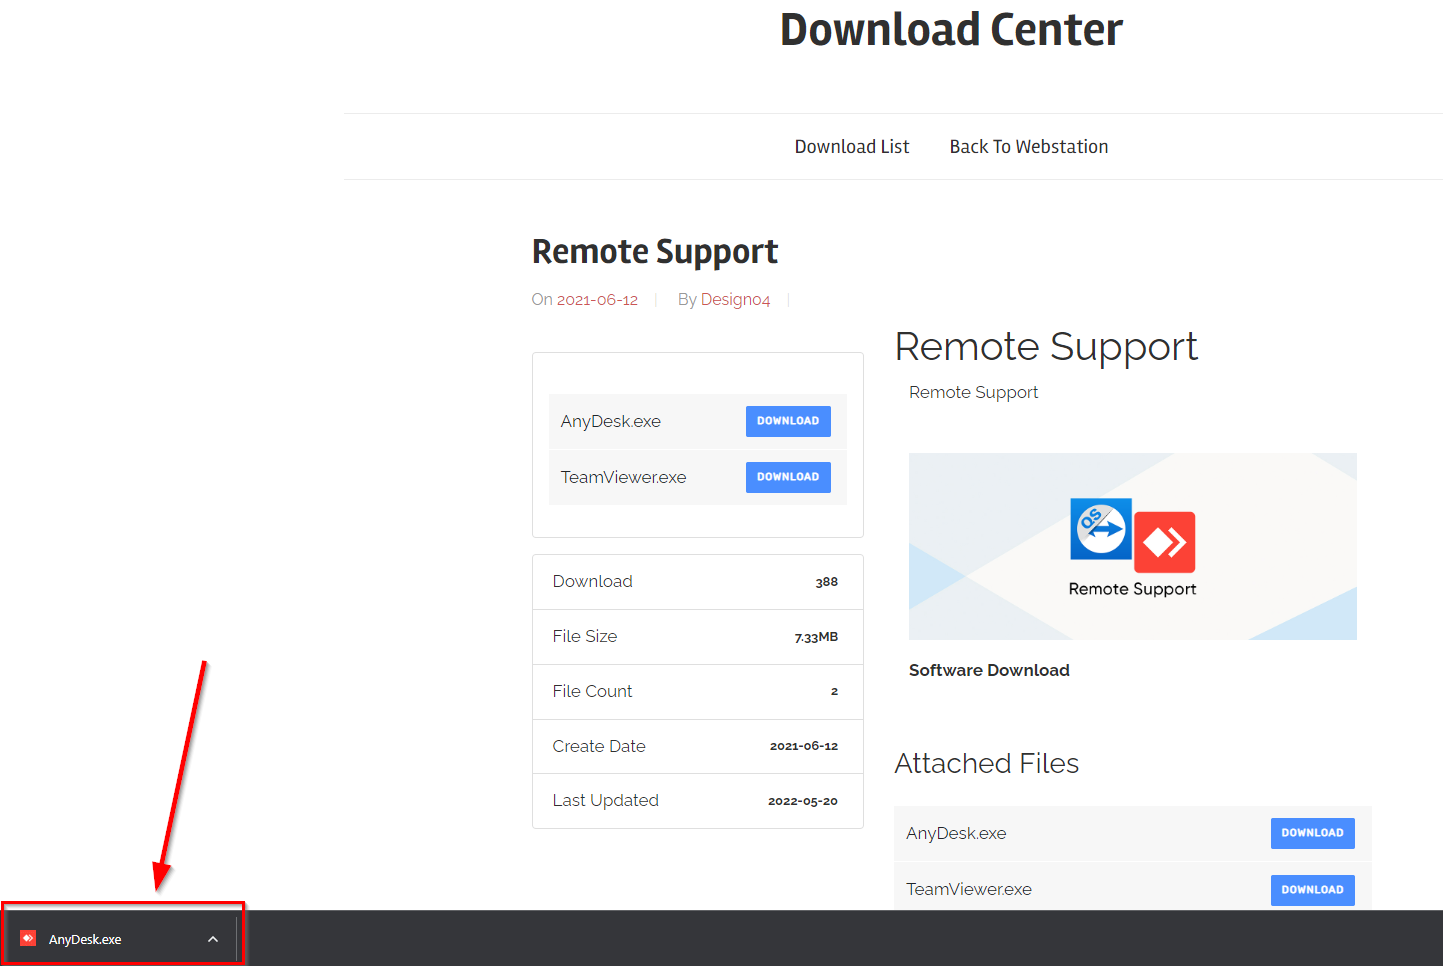
Task: Click the File Count row label
Action: pyautogui.click(x=592, y=691)
